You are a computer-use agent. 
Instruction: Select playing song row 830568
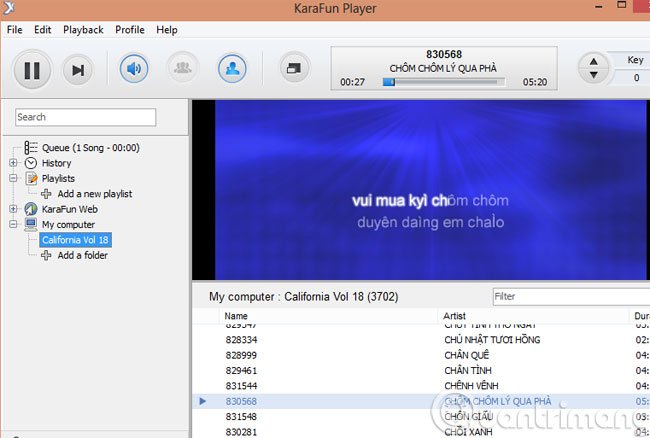click(421, 401)
